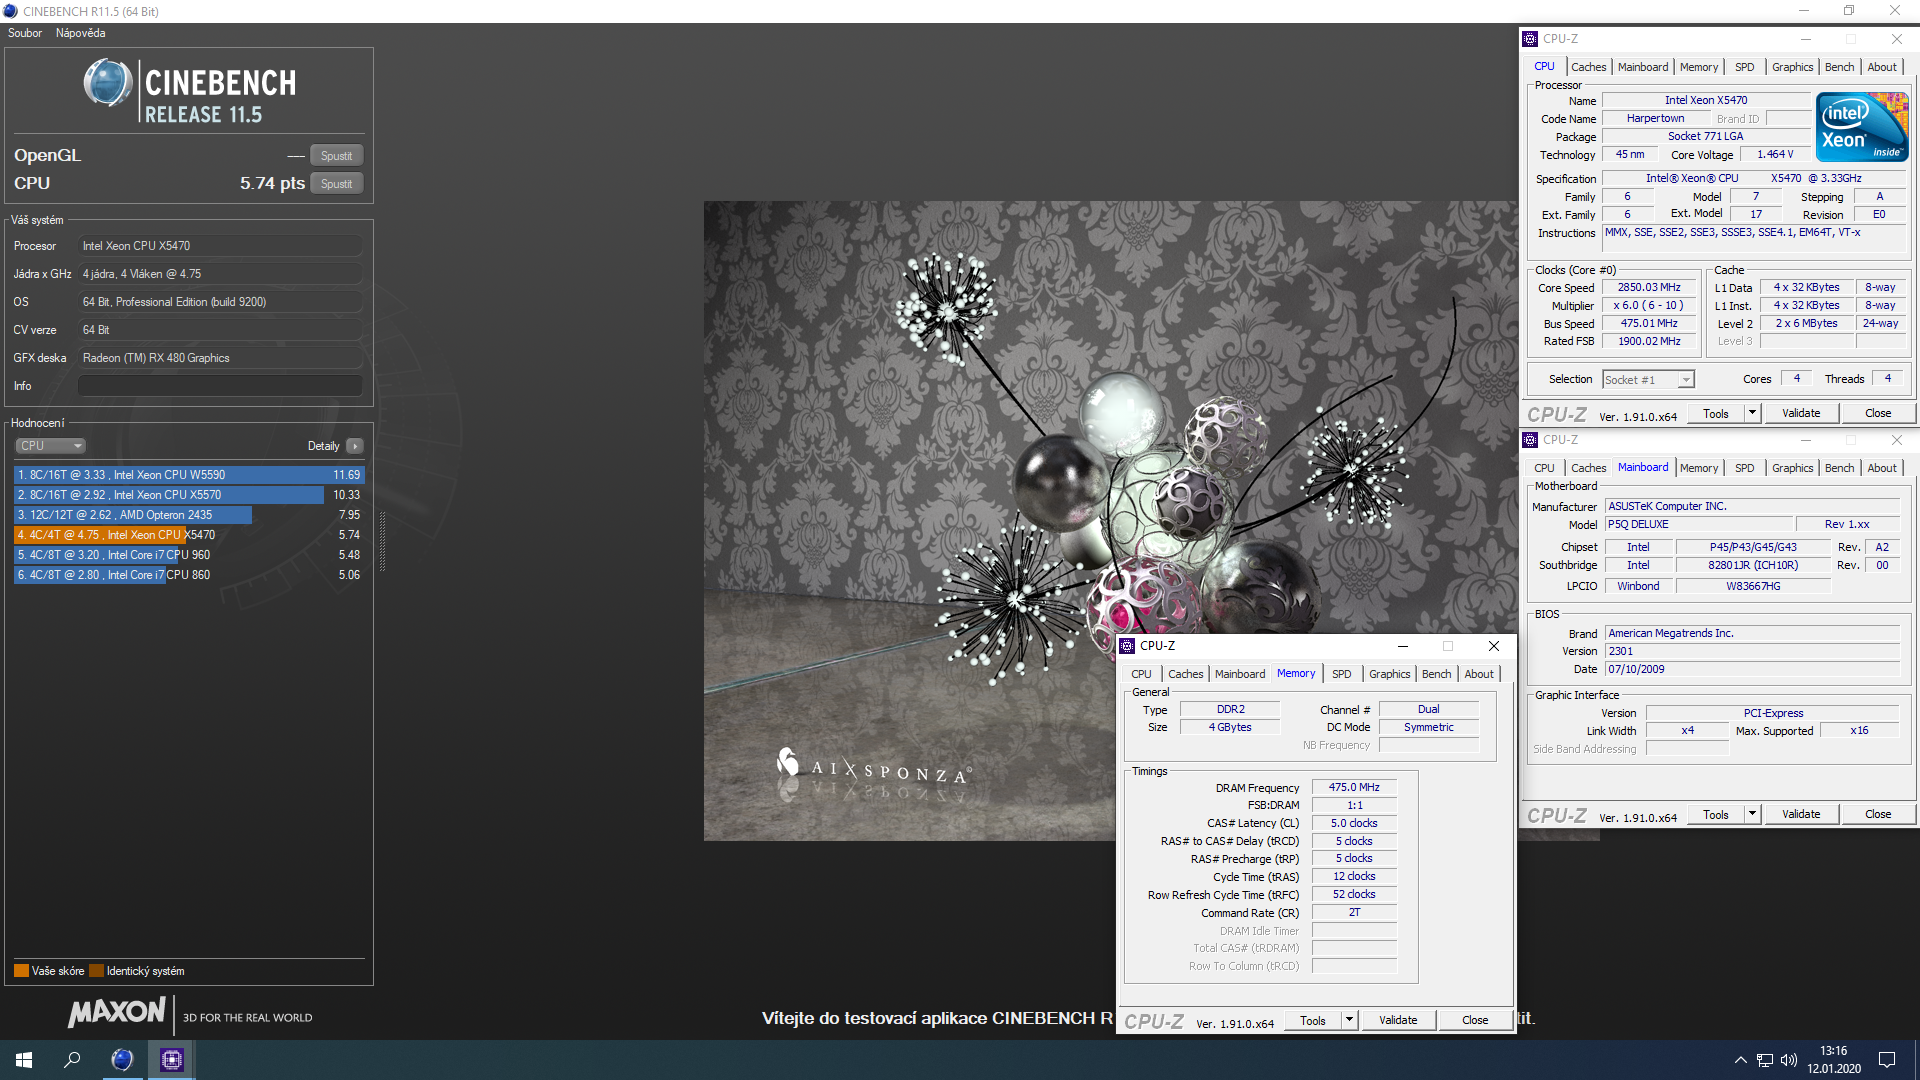
Task: Open the Soubor menu in Cinebench
Action: tap(25, 33)
